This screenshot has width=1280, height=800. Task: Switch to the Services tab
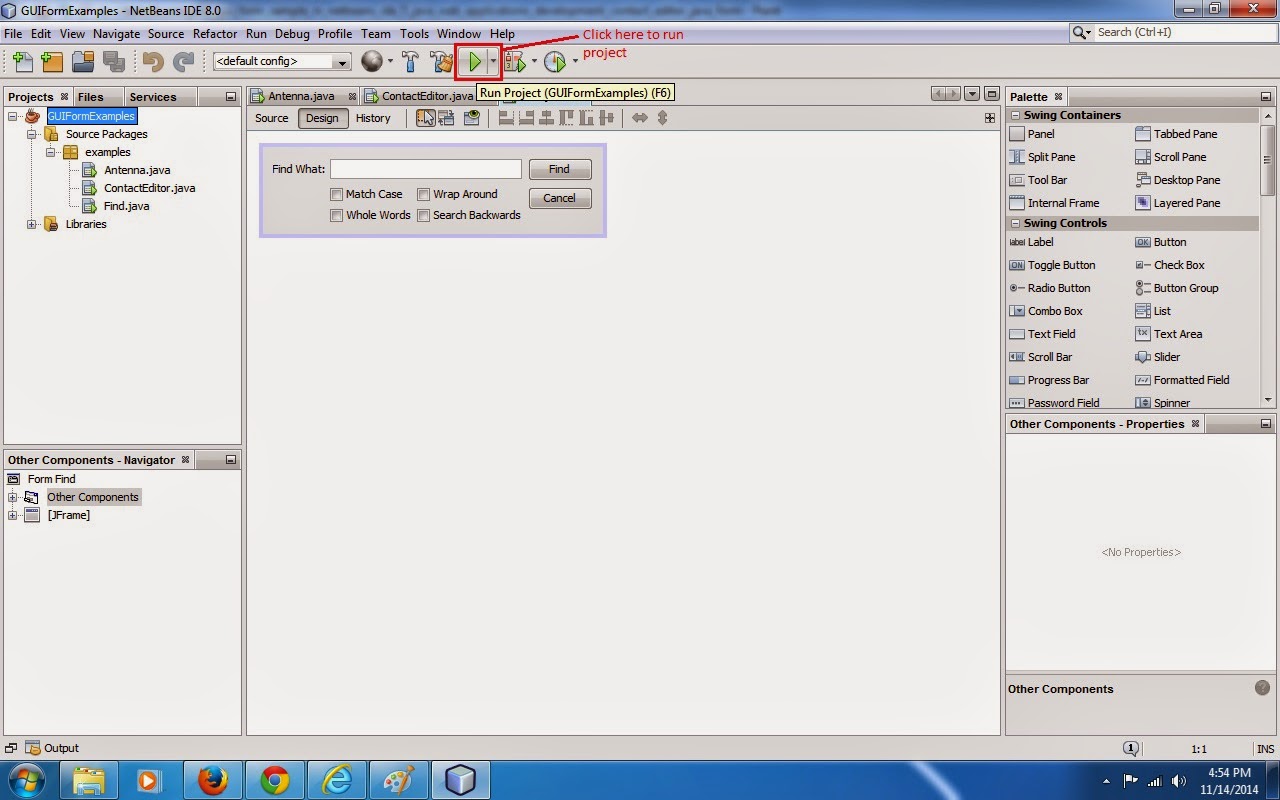pyautogui.click(x=153, y=97)
